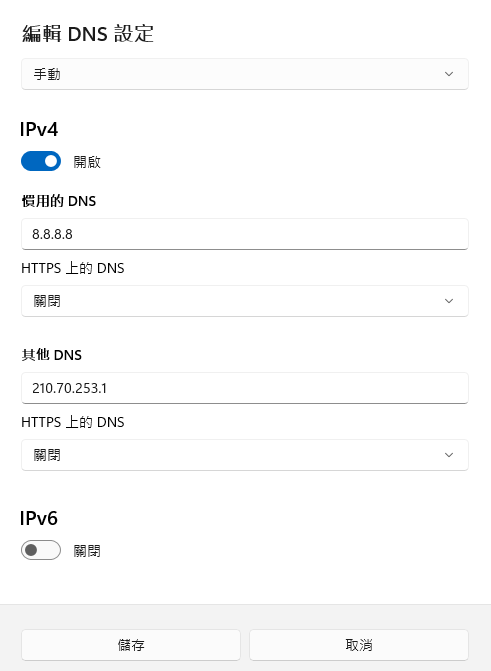
Task: Select the IPv6 section heading
Action: click(39, 518)
